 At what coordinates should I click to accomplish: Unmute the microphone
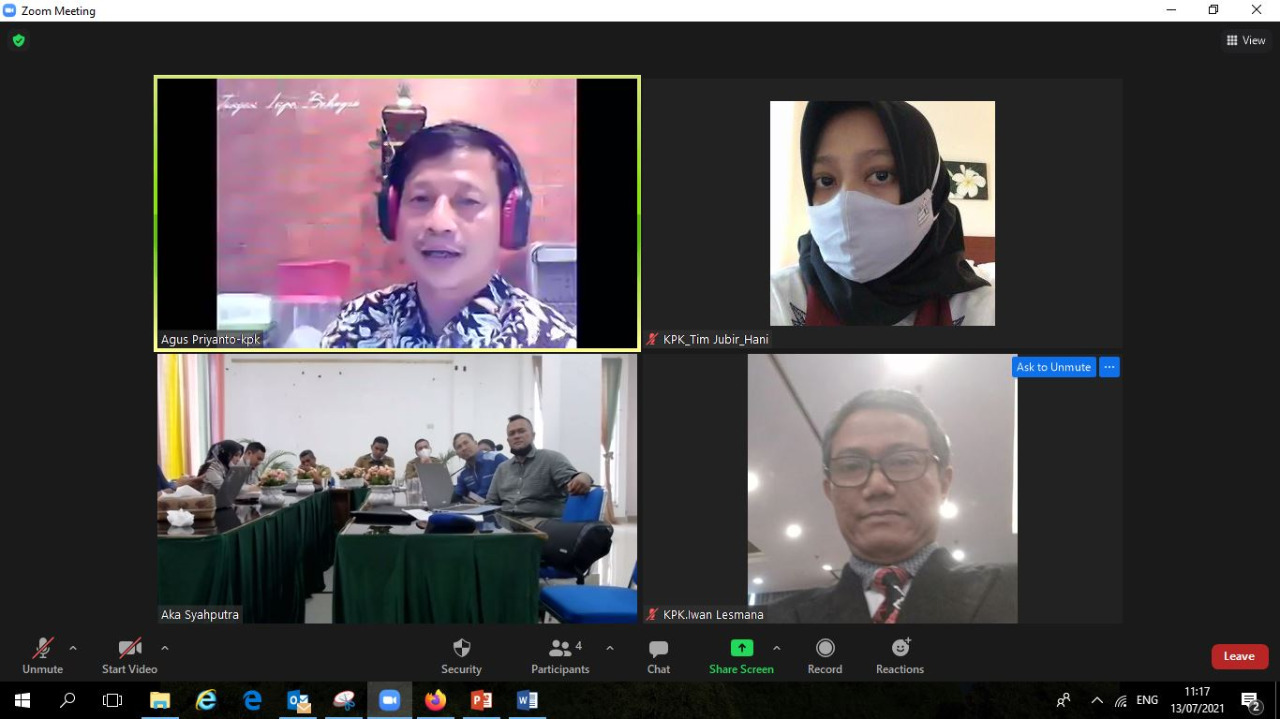[42, 656]
